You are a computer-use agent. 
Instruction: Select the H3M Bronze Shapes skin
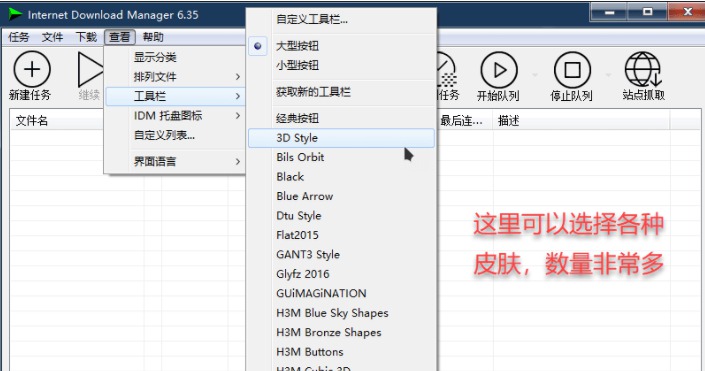(x=342, y=332)
